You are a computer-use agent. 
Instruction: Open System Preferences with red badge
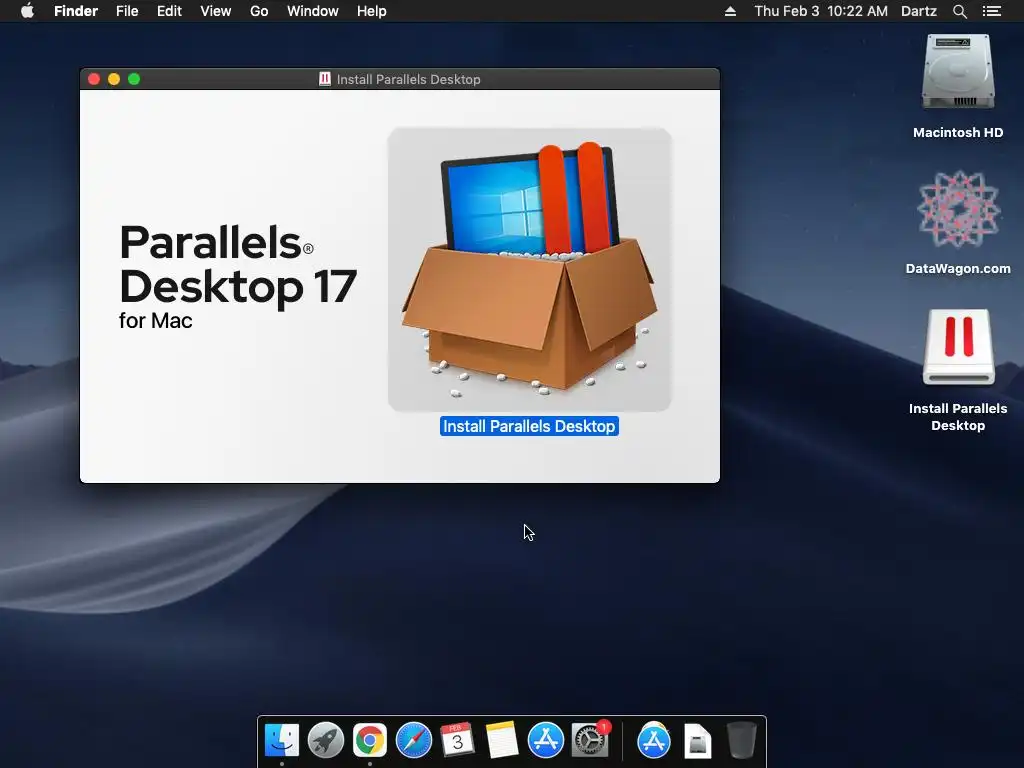click(x=590, y=741)
